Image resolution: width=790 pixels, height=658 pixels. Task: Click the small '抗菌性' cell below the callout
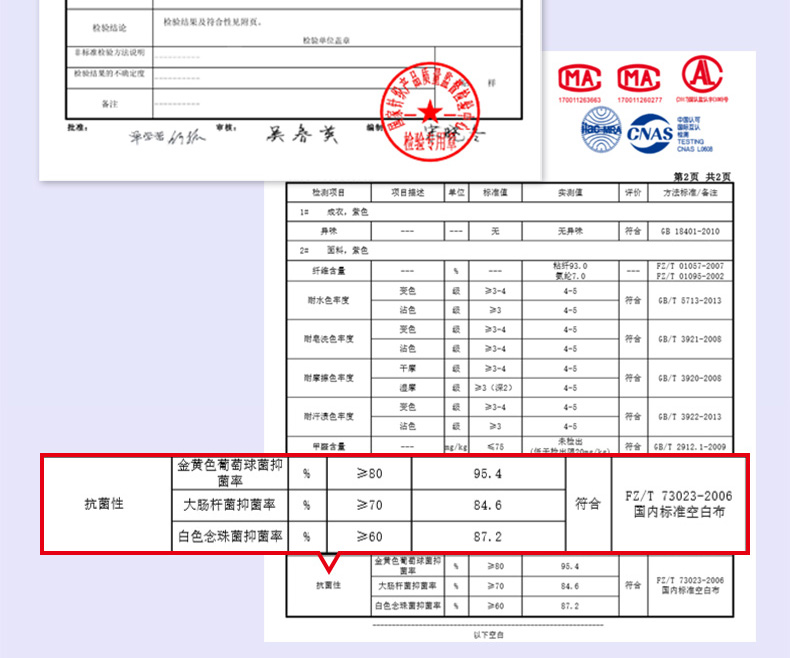pyautogui.click(x=328, y=585)
